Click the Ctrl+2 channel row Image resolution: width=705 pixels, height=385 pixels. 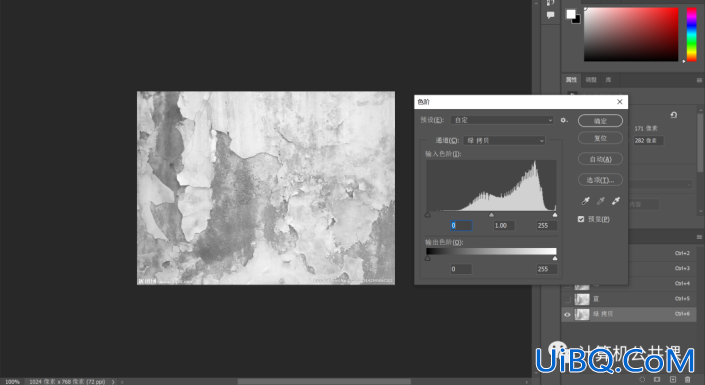(x=662, y=253)
